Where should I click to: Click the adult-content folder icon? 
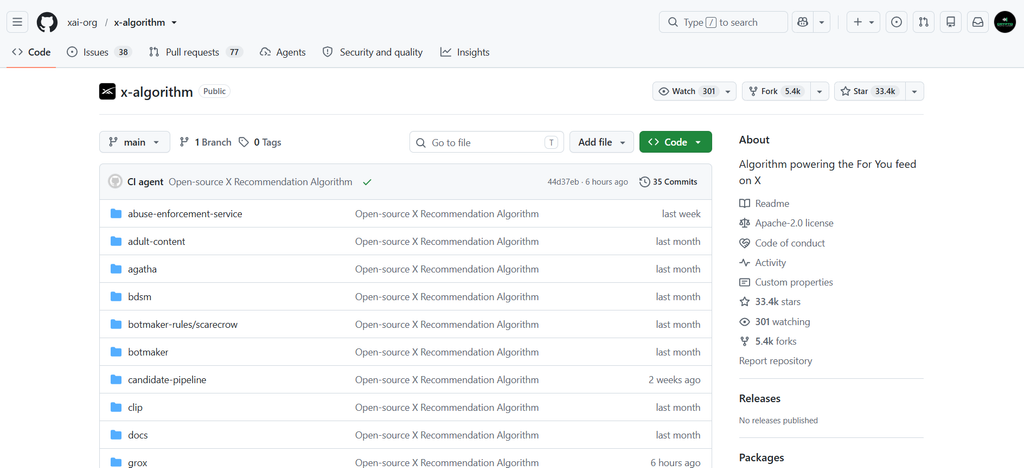(116, 242)
